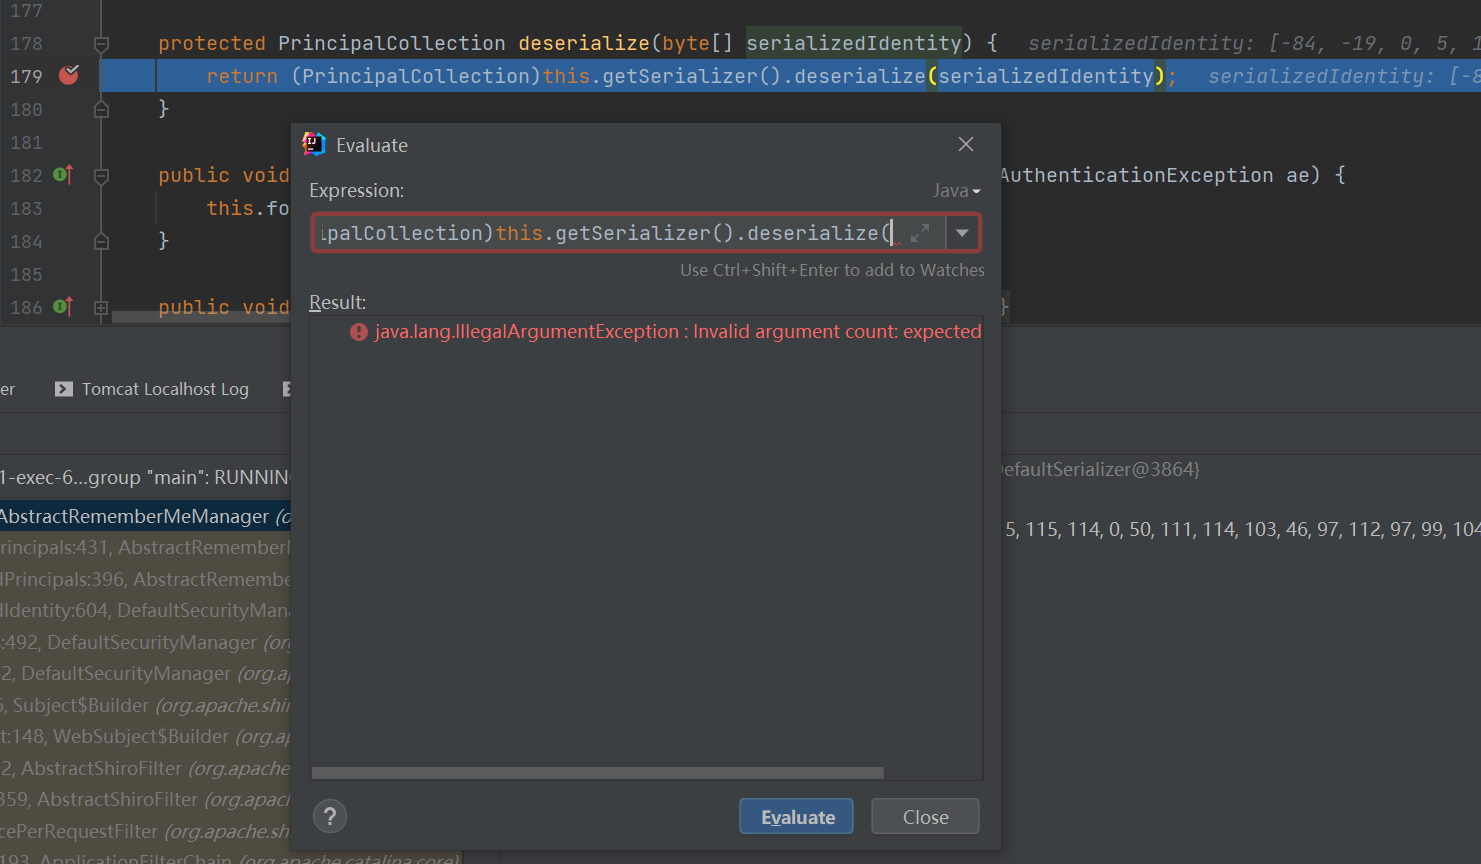The width and height of the screenshot is (1481, 864).
Task: Toggle the breakpoint on line 179
Action: coord(69,75)
